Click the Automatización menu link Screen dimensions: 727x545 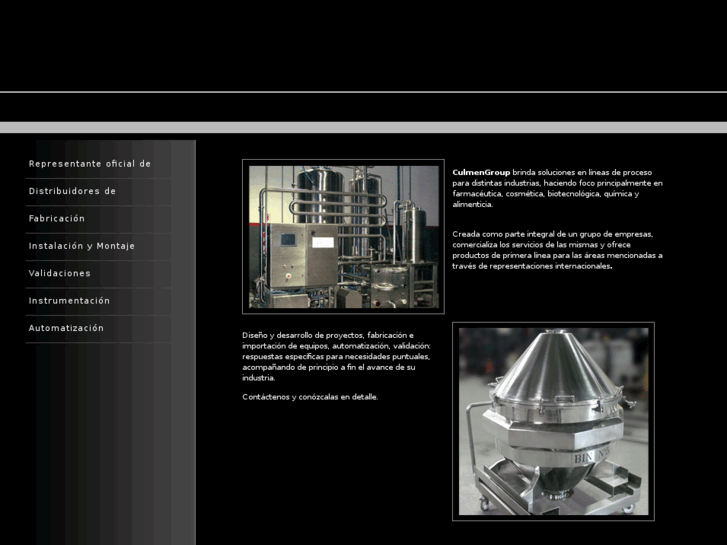click(66, 328)
